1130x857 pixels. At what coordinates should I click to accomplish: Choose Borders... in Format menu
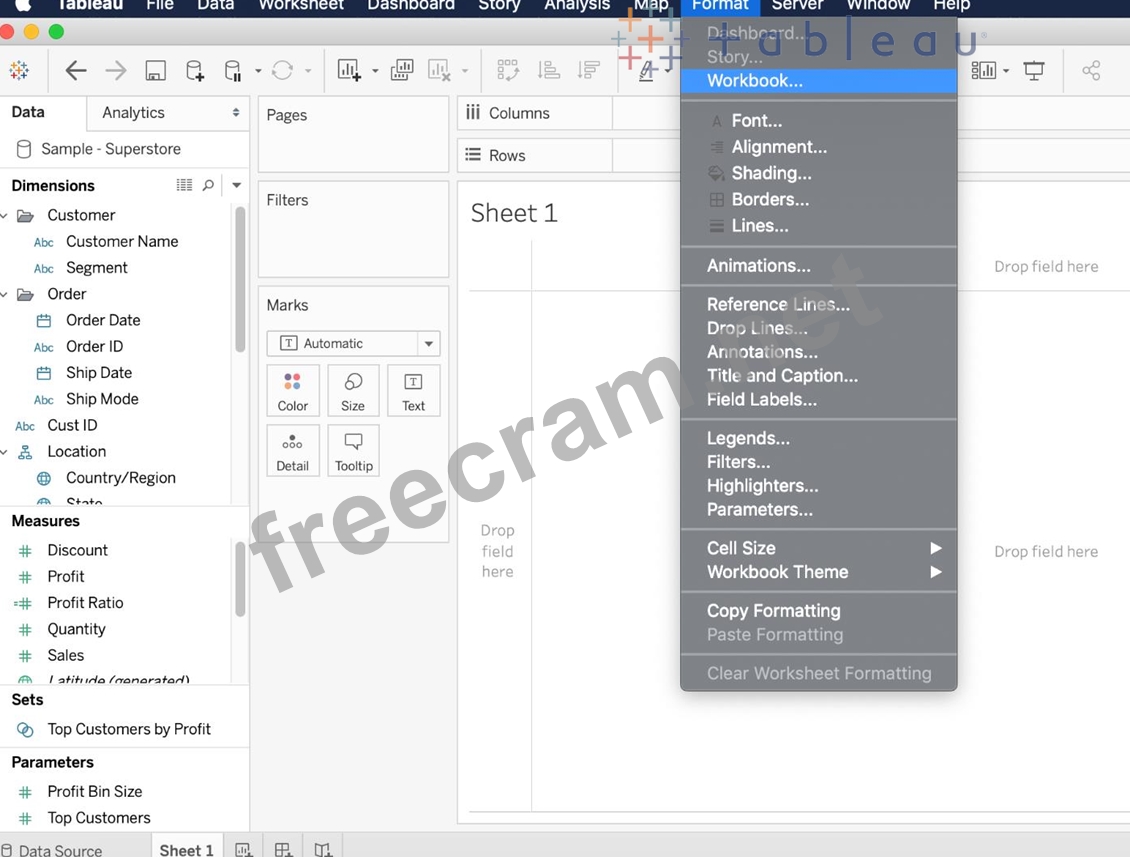(819, 199)
